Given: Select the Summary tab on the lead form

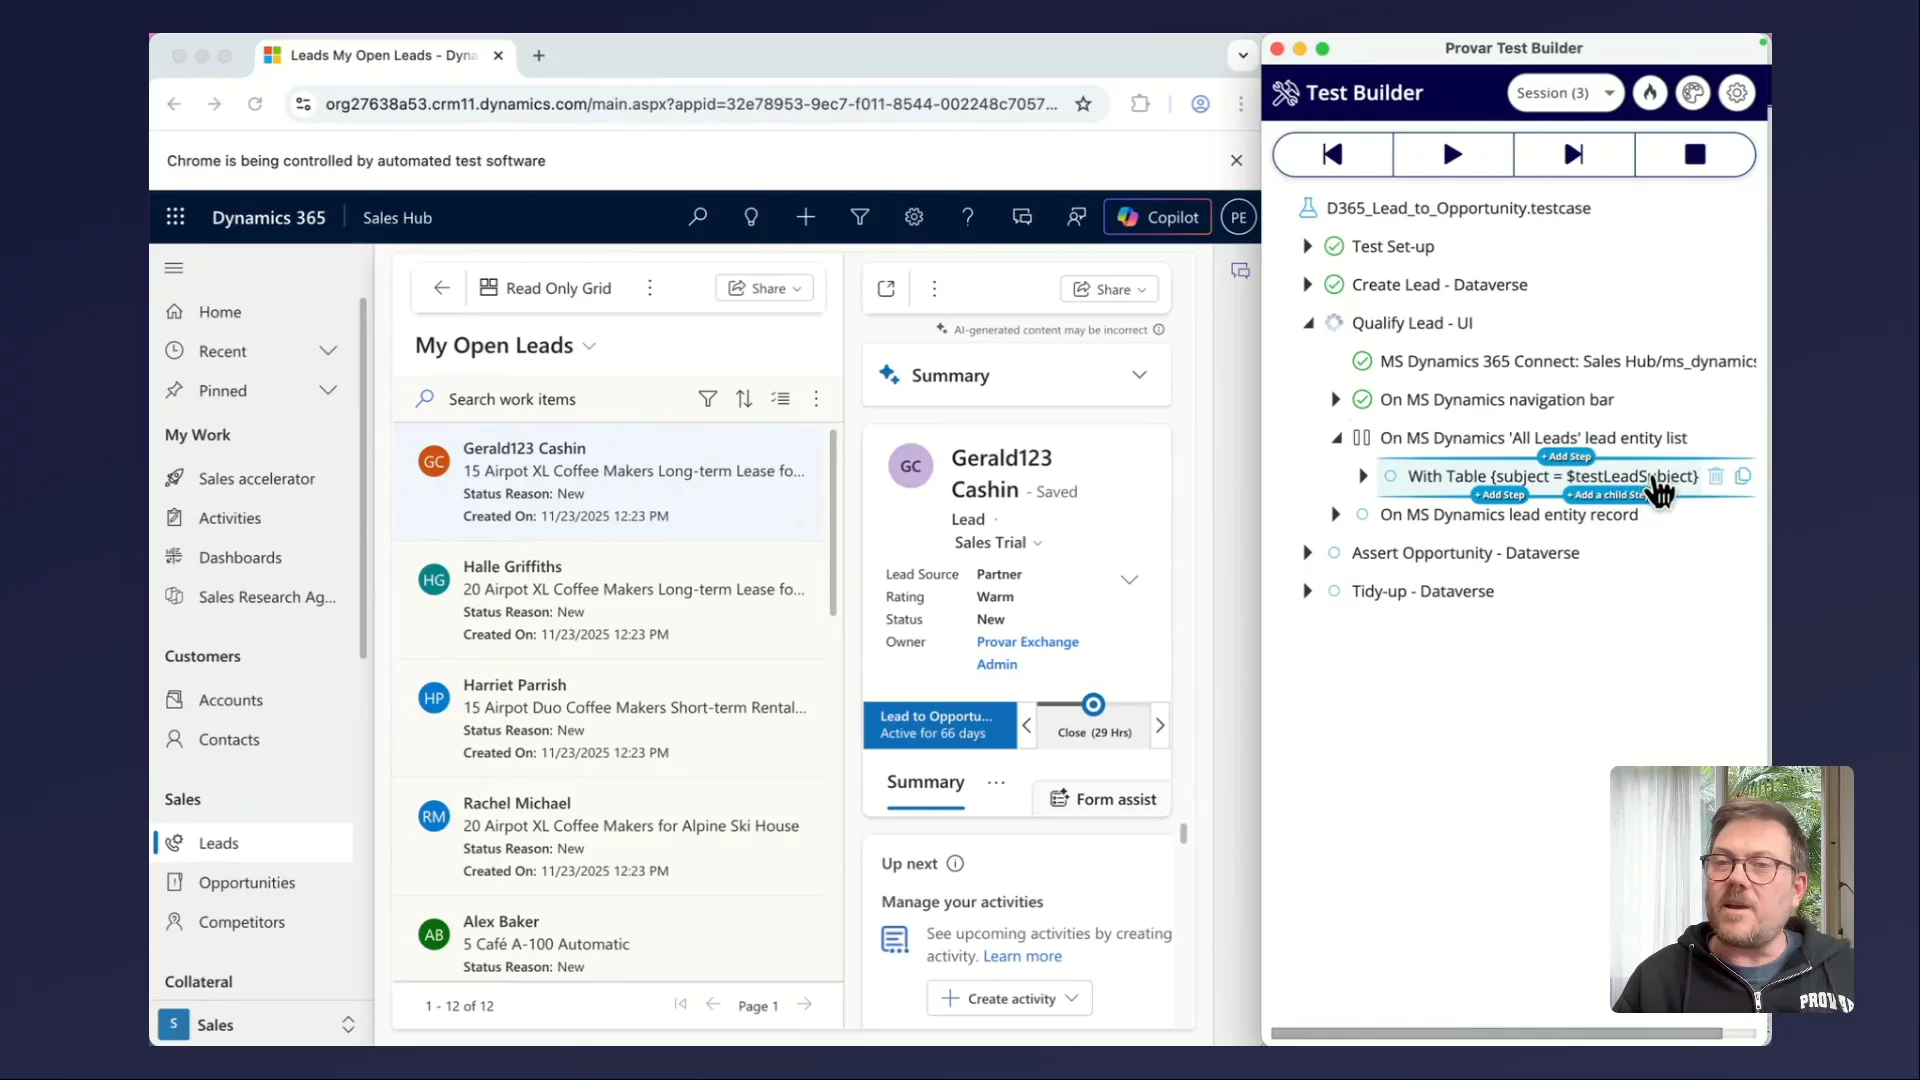Looking at the screenshot, I should coord(925,782).
